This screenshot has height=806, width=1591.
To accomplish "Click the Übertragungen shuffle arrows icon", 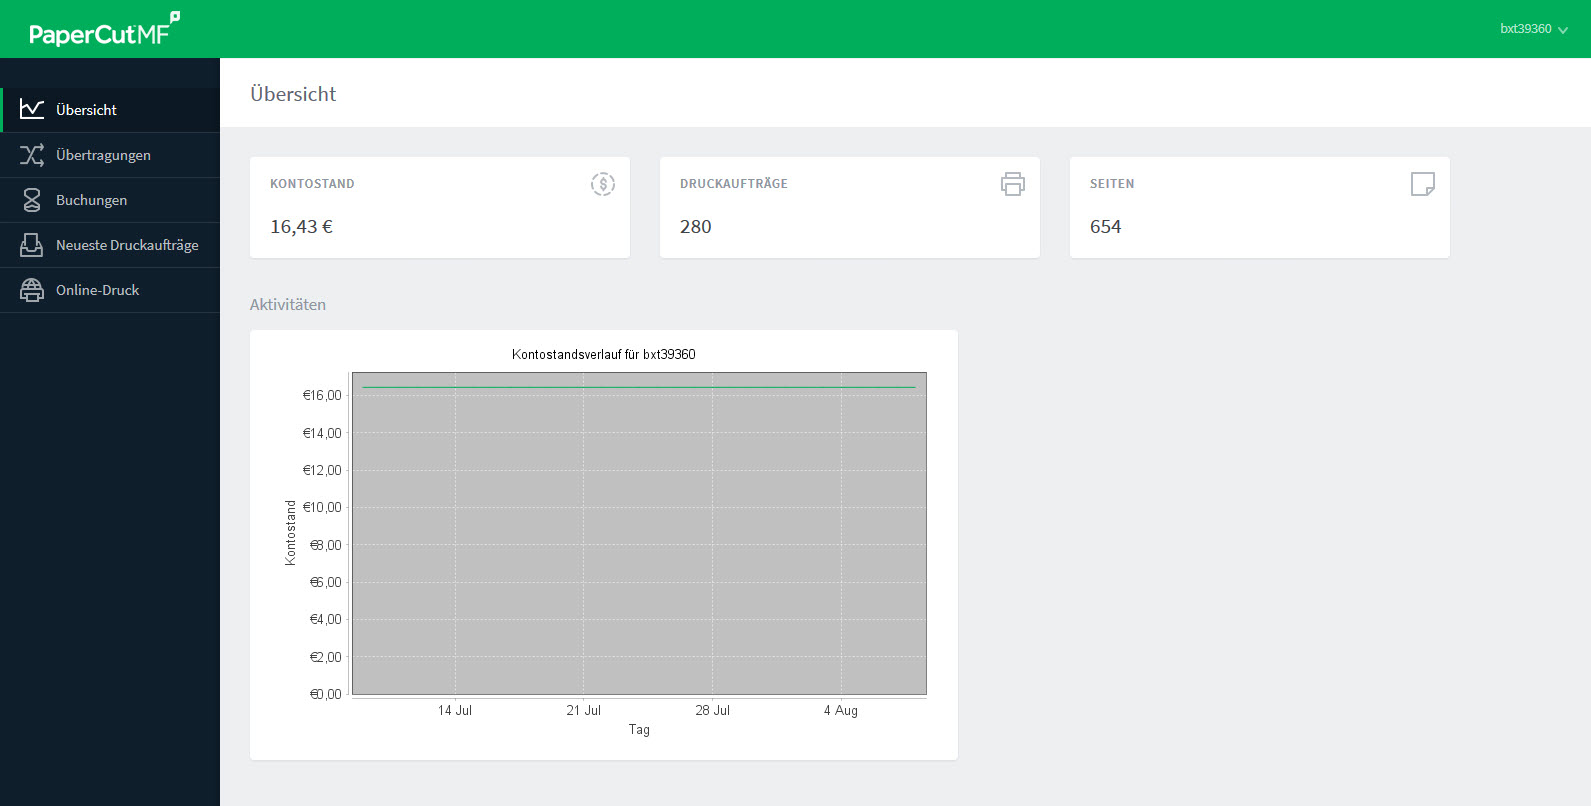I will click(x=32, y=155).
